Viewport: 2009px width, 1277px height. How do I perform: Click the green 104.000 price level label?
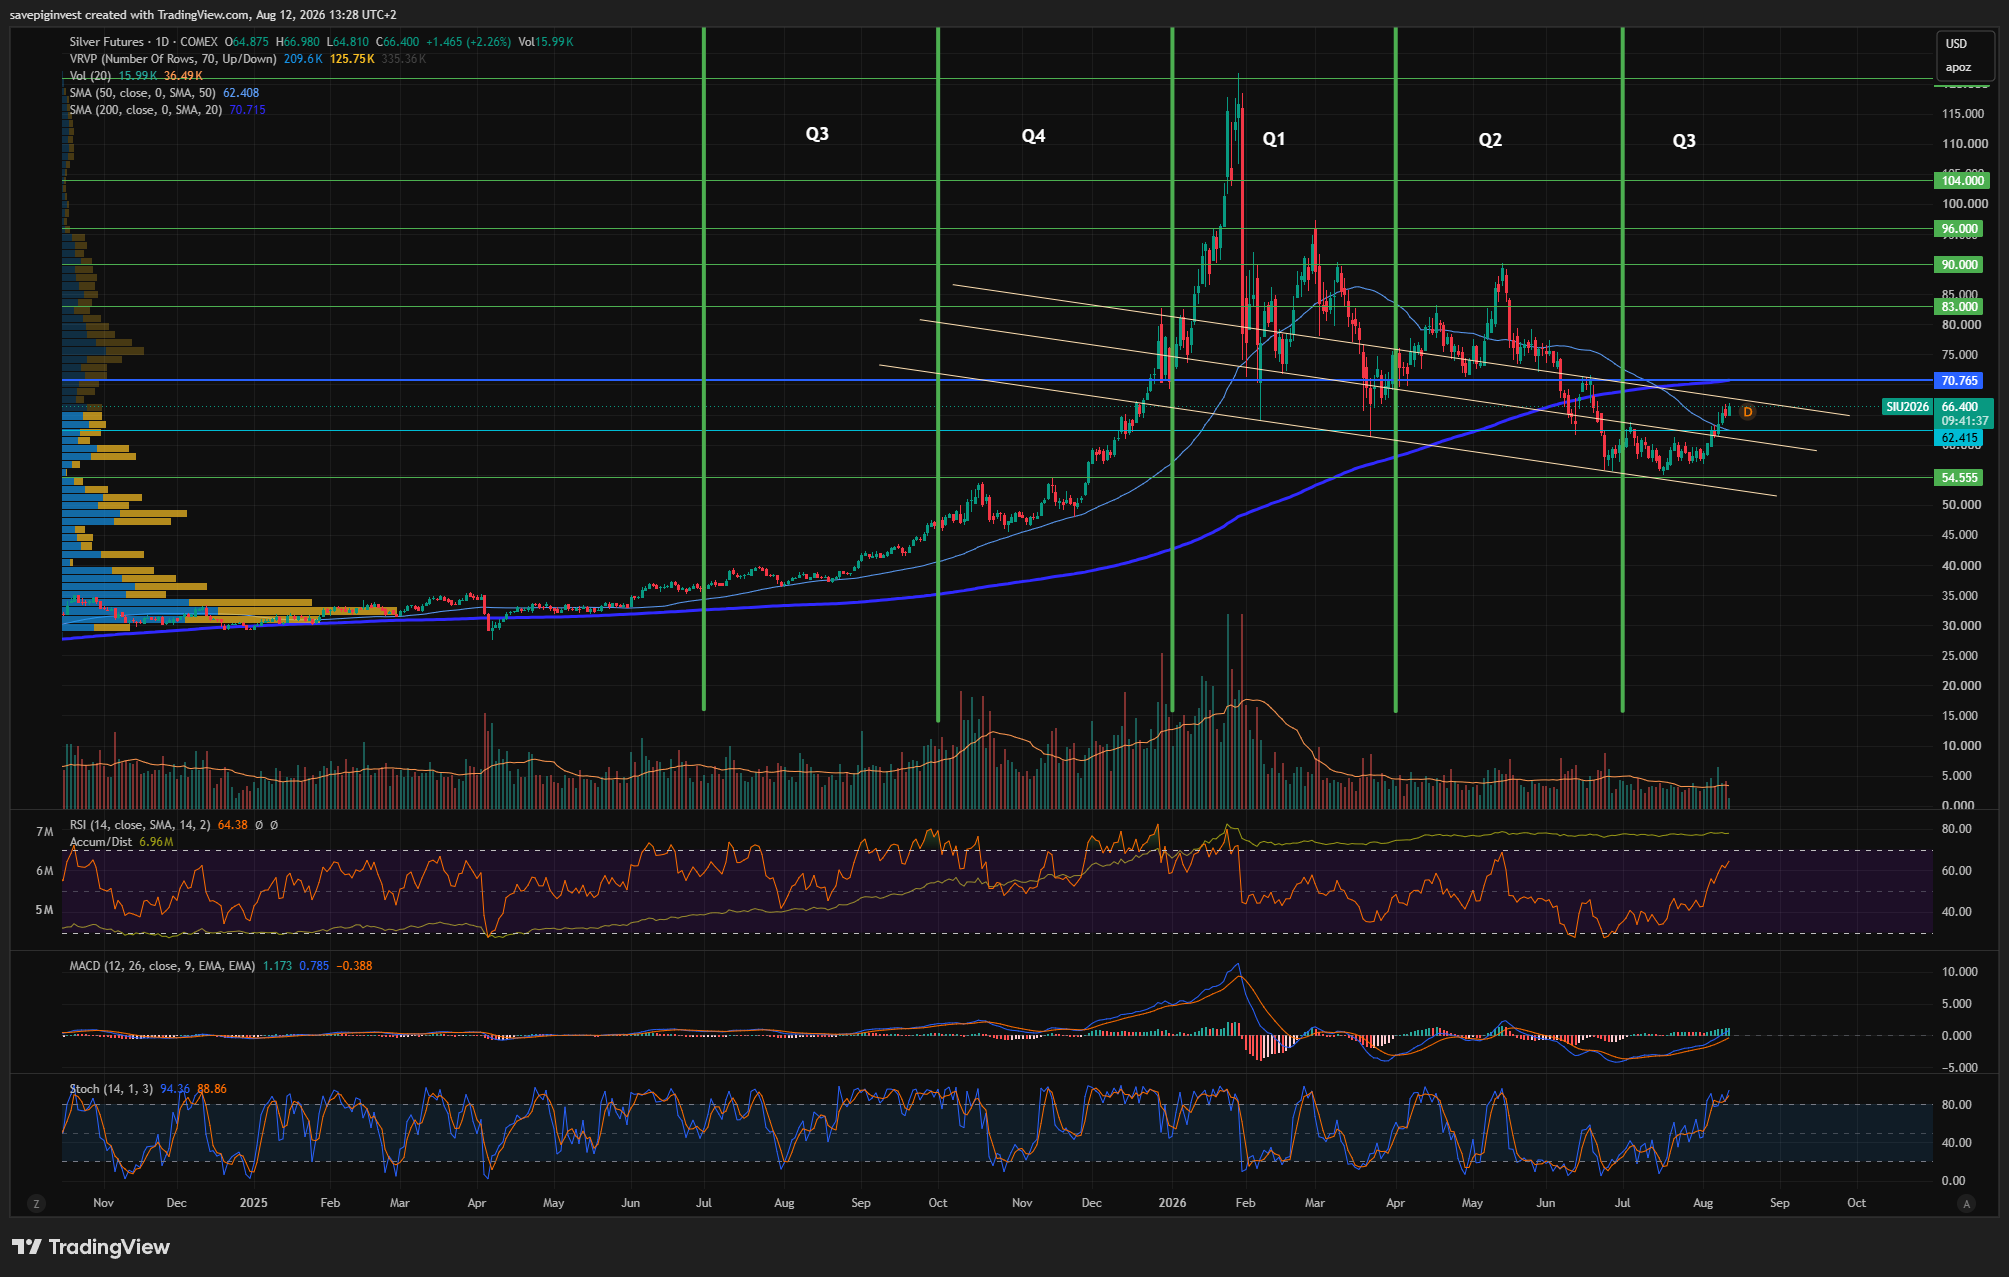pyautogui.click(x=1962, y=181)
